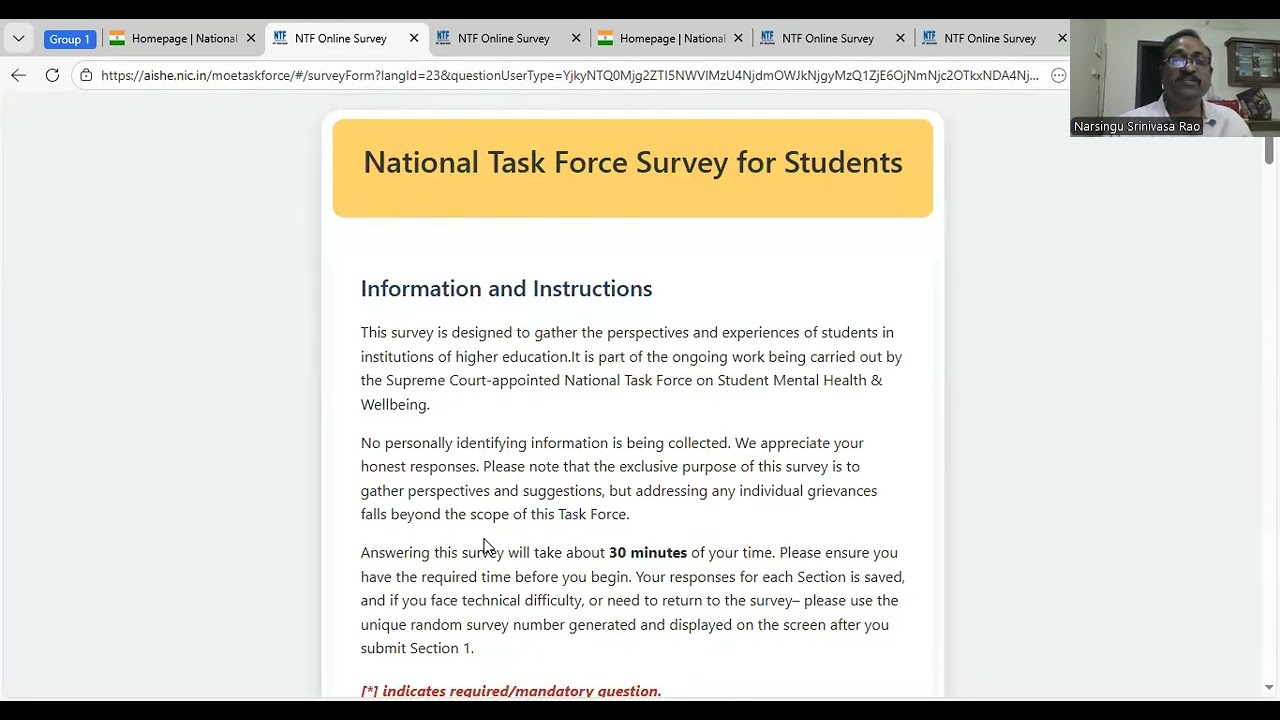This screenshot has height=720, width=1280.
Task: Click the red required/mandatory question note
Action: click(511, 691)
